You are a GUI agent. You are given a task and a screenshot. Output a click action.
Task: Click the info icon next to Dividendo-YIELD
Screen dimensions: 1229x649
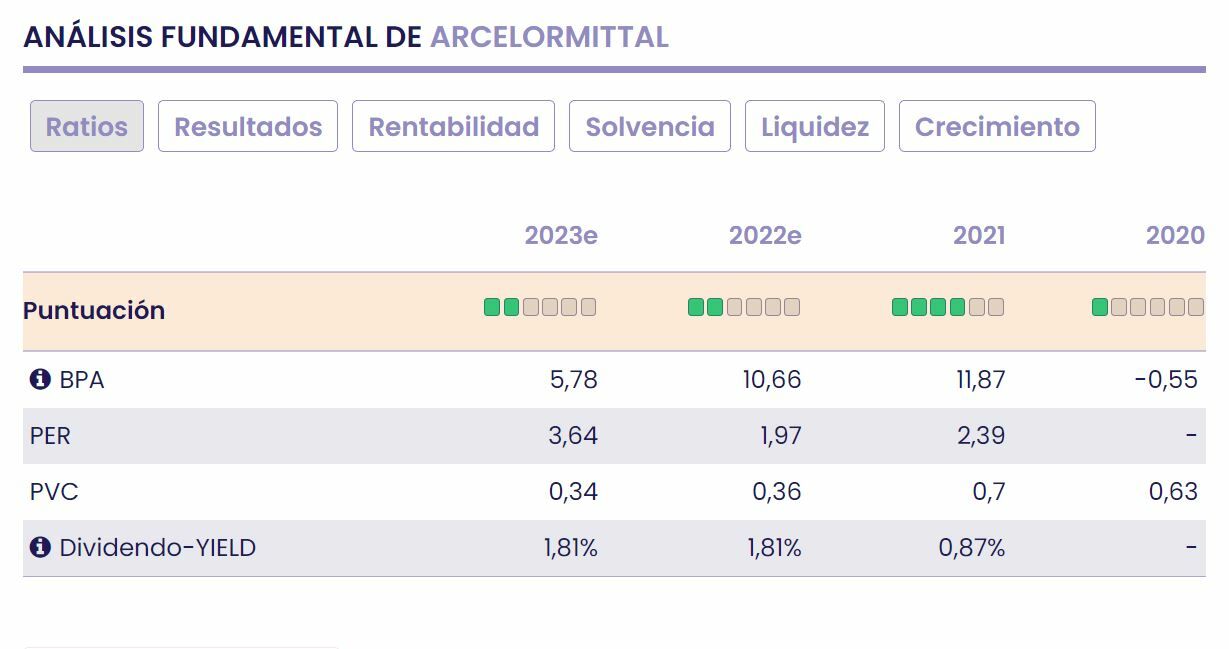(40, 548)
